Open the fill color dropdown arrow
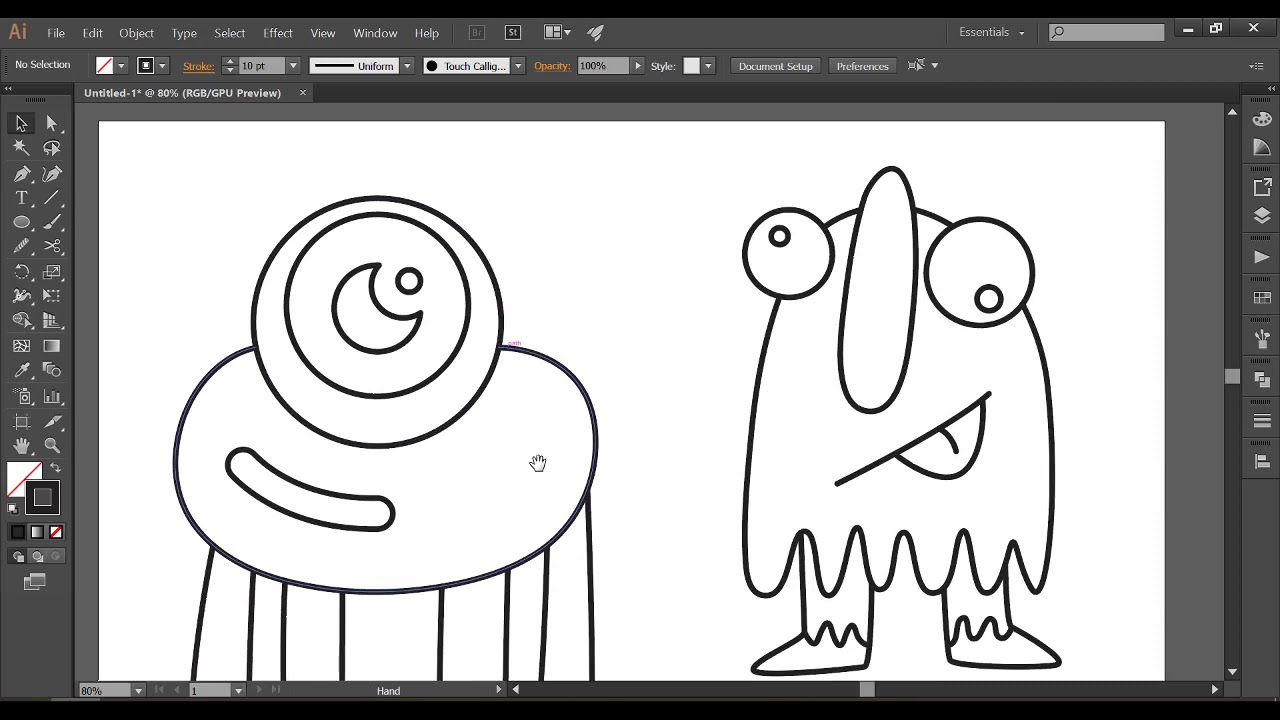 (121, 66)
